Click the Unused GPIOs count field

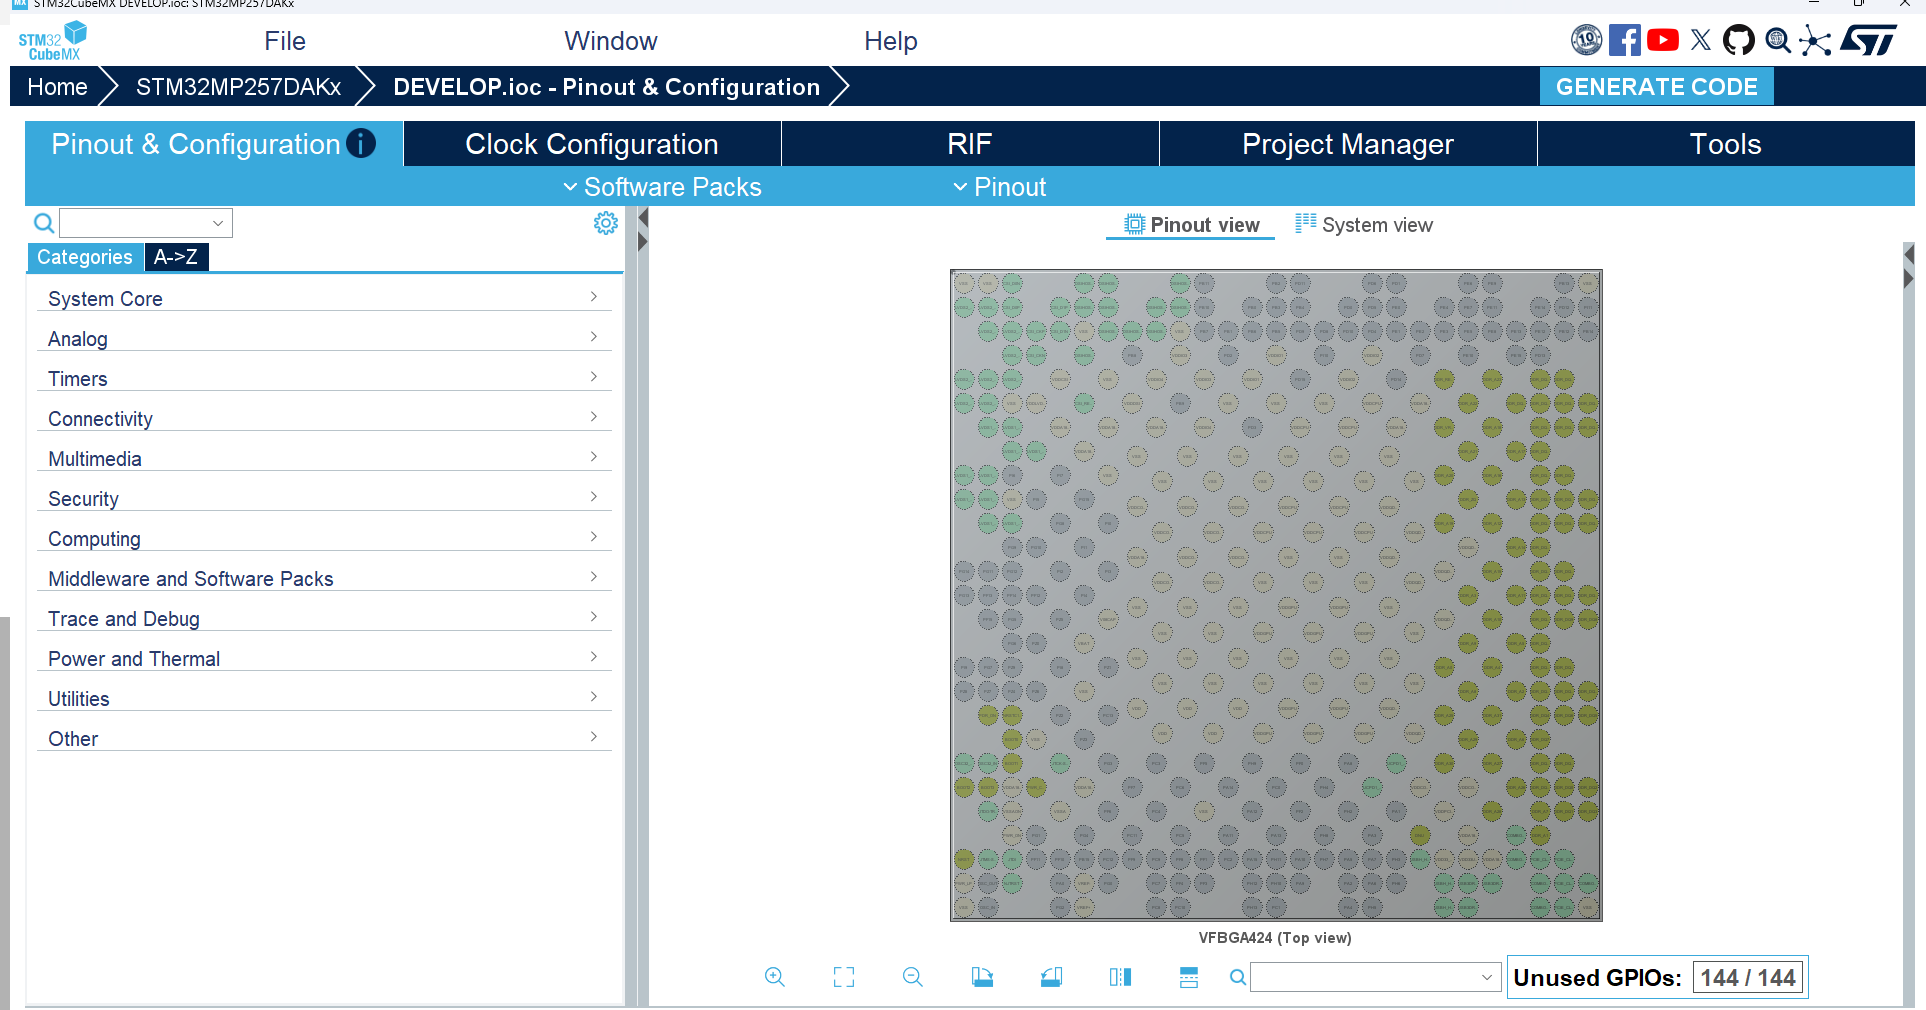[1748, 978]
